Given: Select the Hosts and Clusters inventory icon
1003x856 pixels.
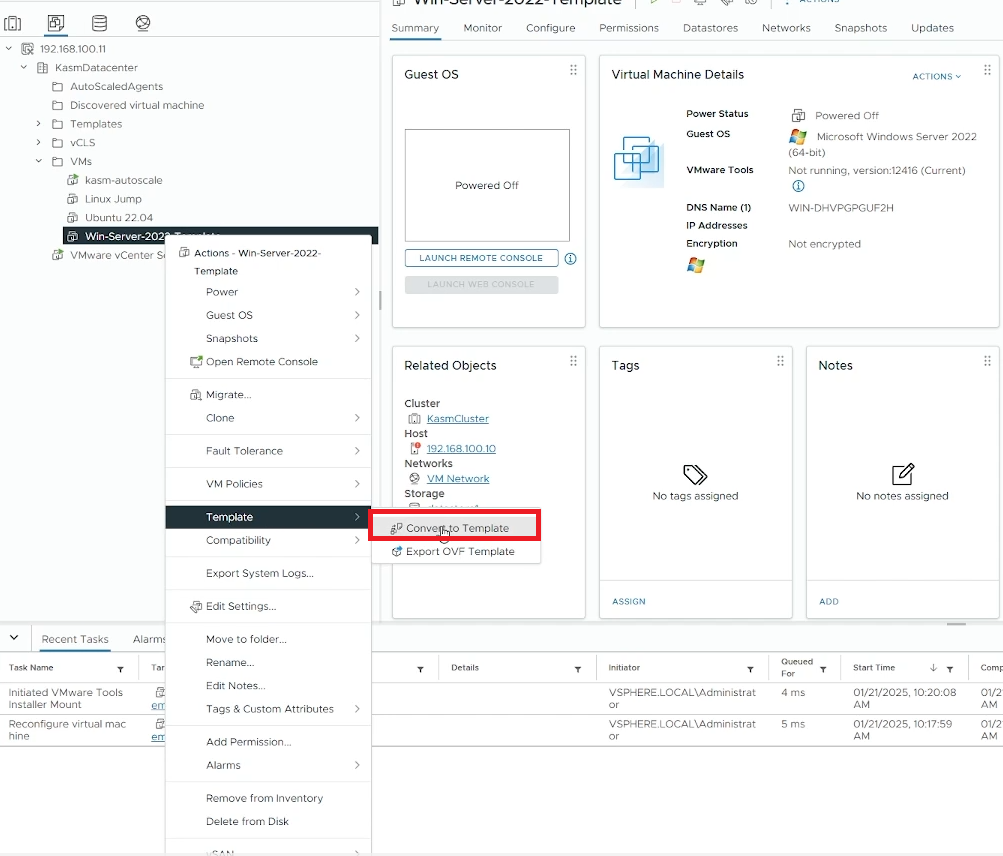Looking at the screenshot, I should [14, 22].
